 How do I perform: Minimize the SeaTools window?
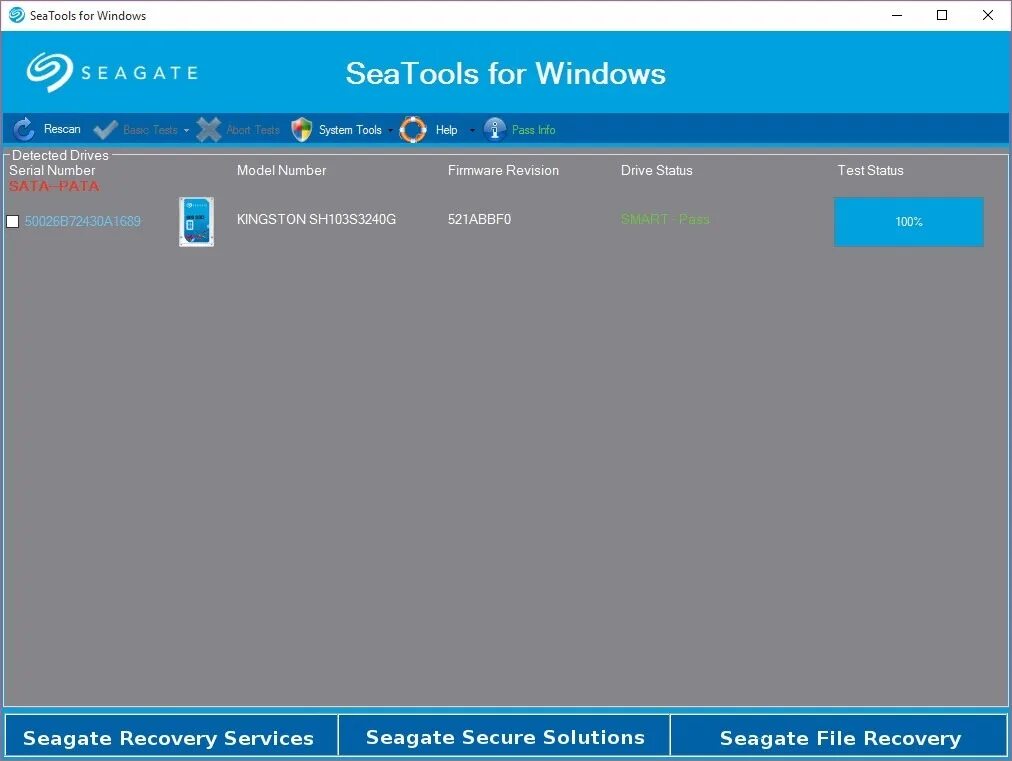896,15
